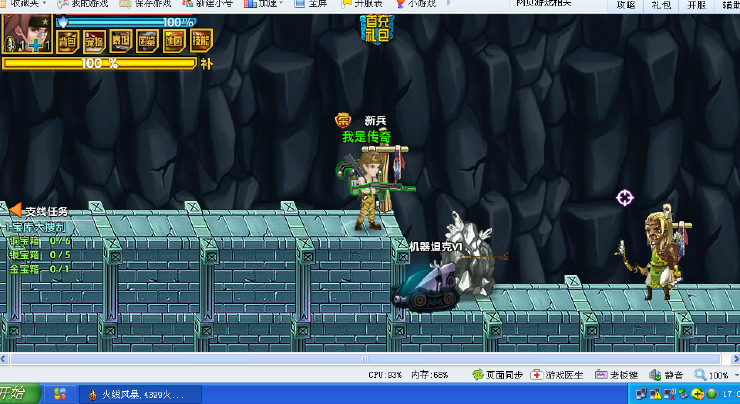This screenshot has height=404, width=740.
Task: Open the 图鉴 handbook icon
Action: (148, 42)
